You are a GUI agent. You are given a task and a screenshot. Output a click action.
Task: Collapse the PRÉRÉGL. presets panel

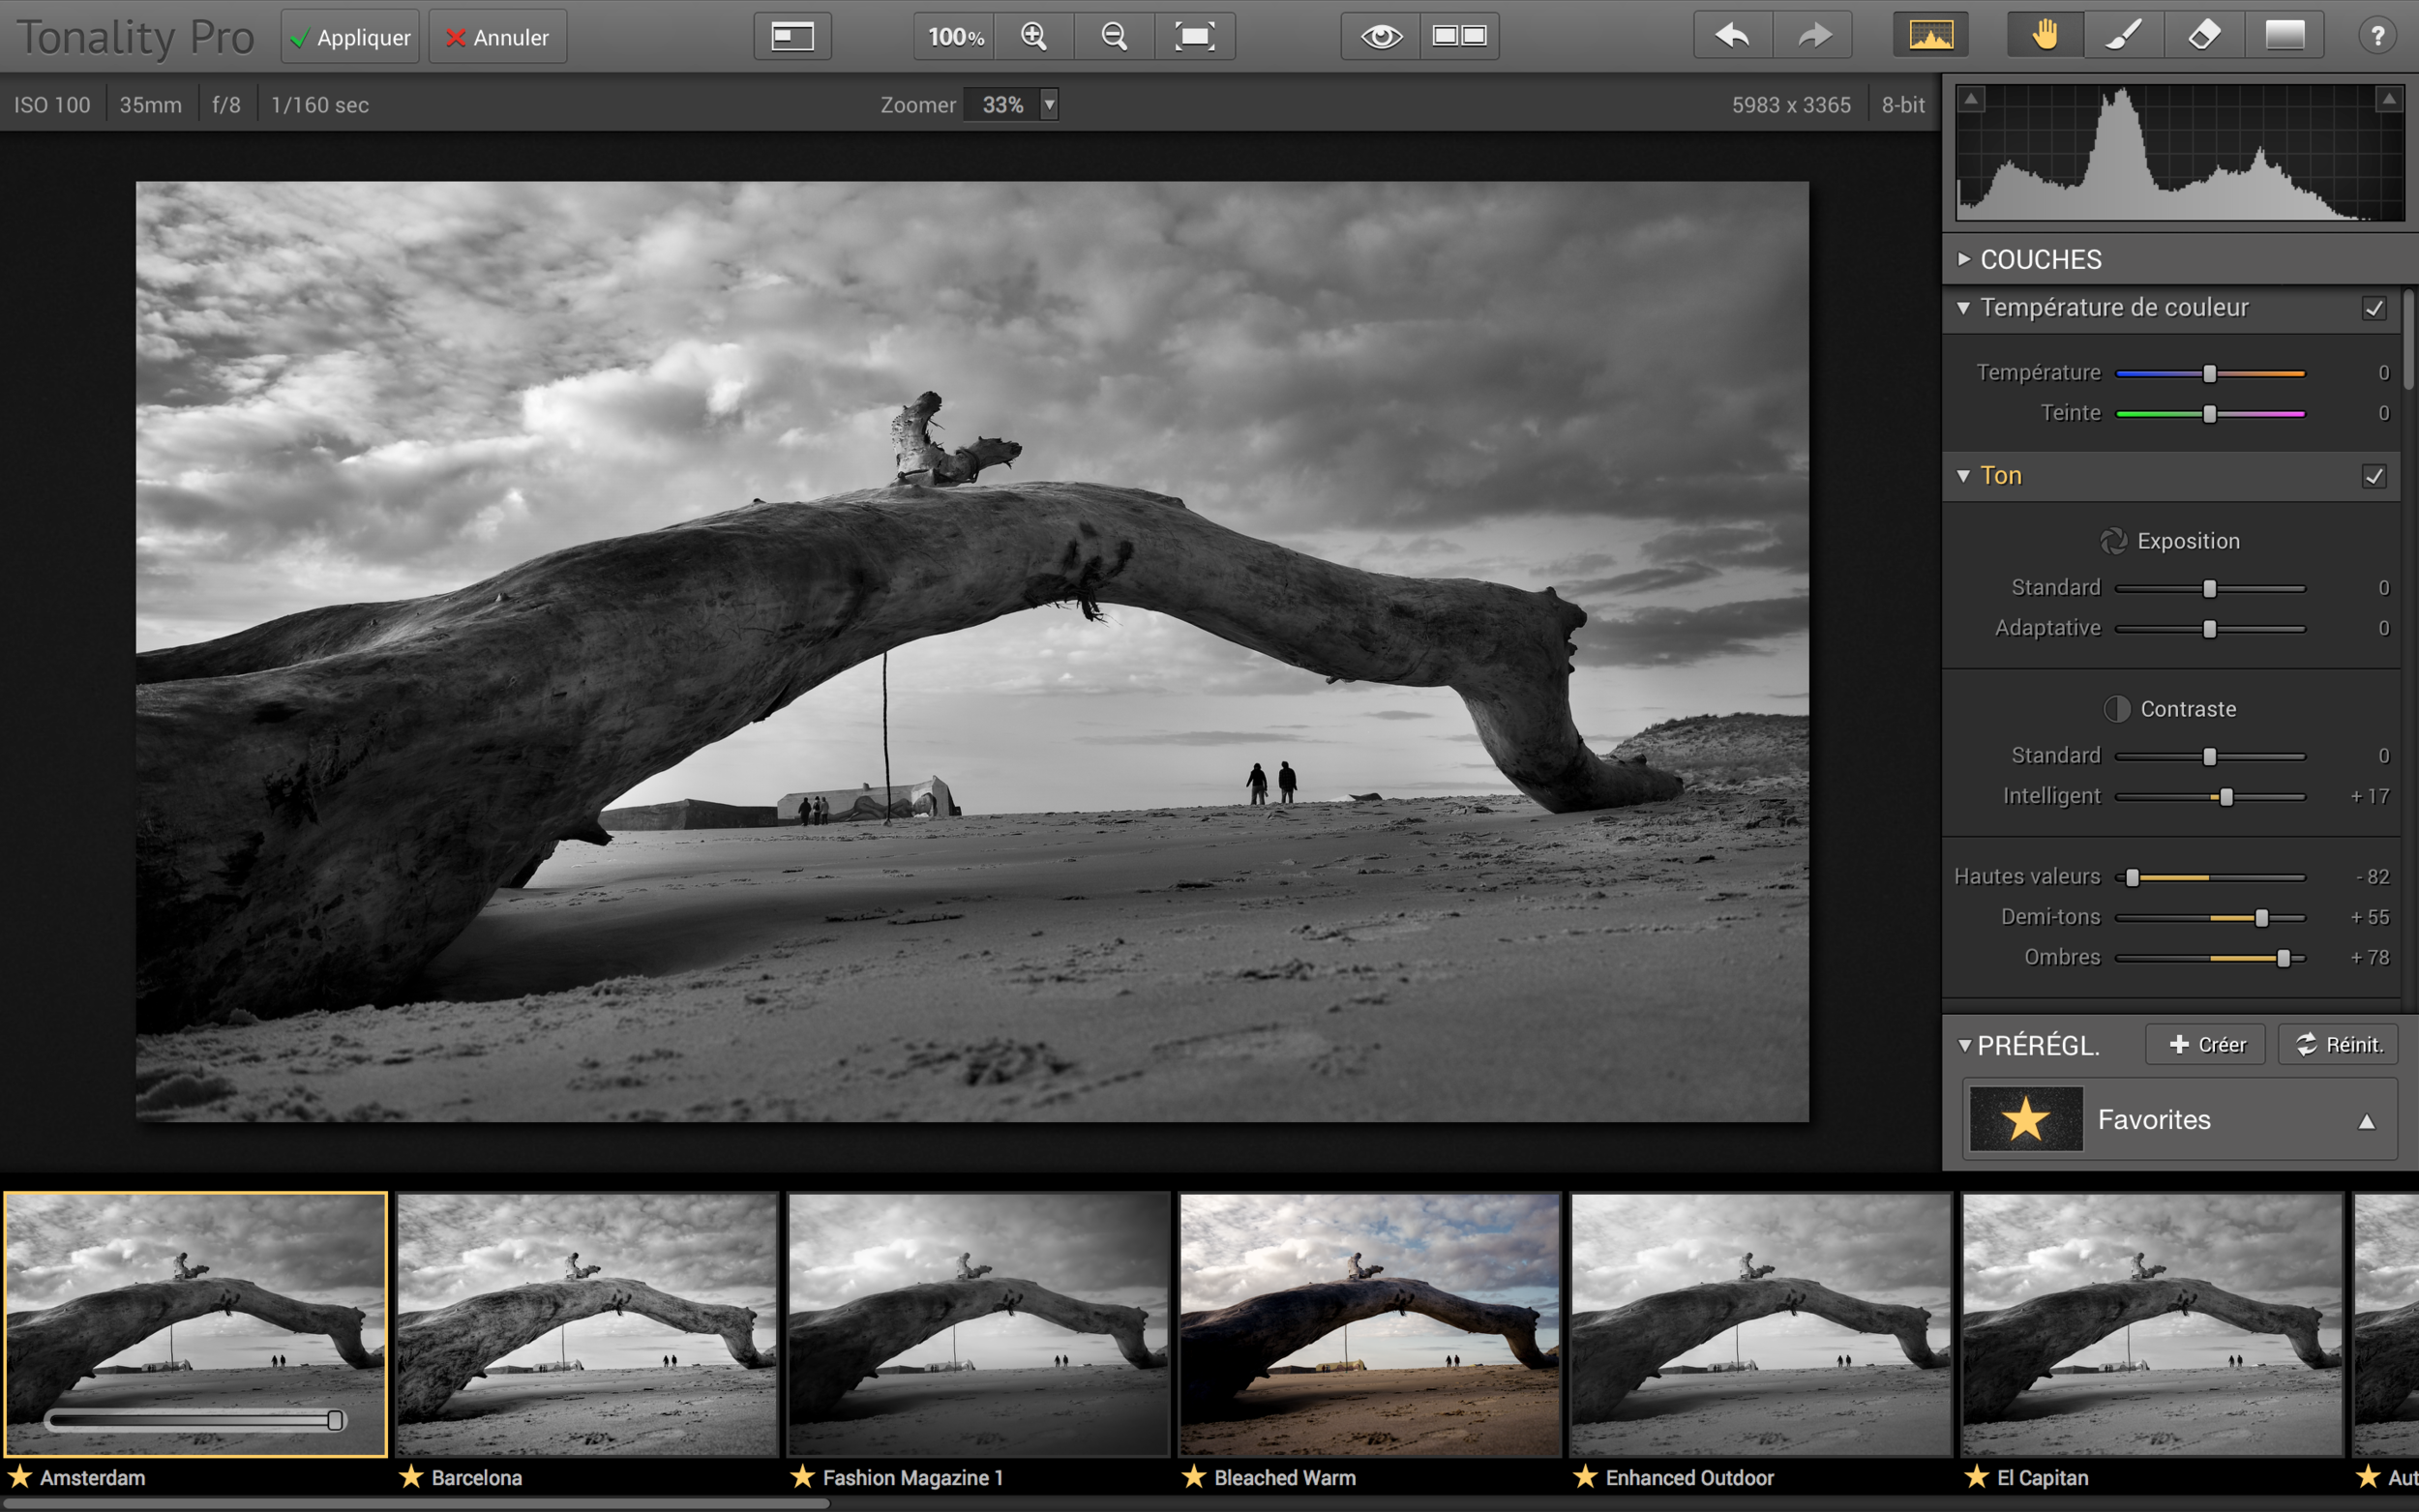pyautogui.click(x=1964, y=1046)
